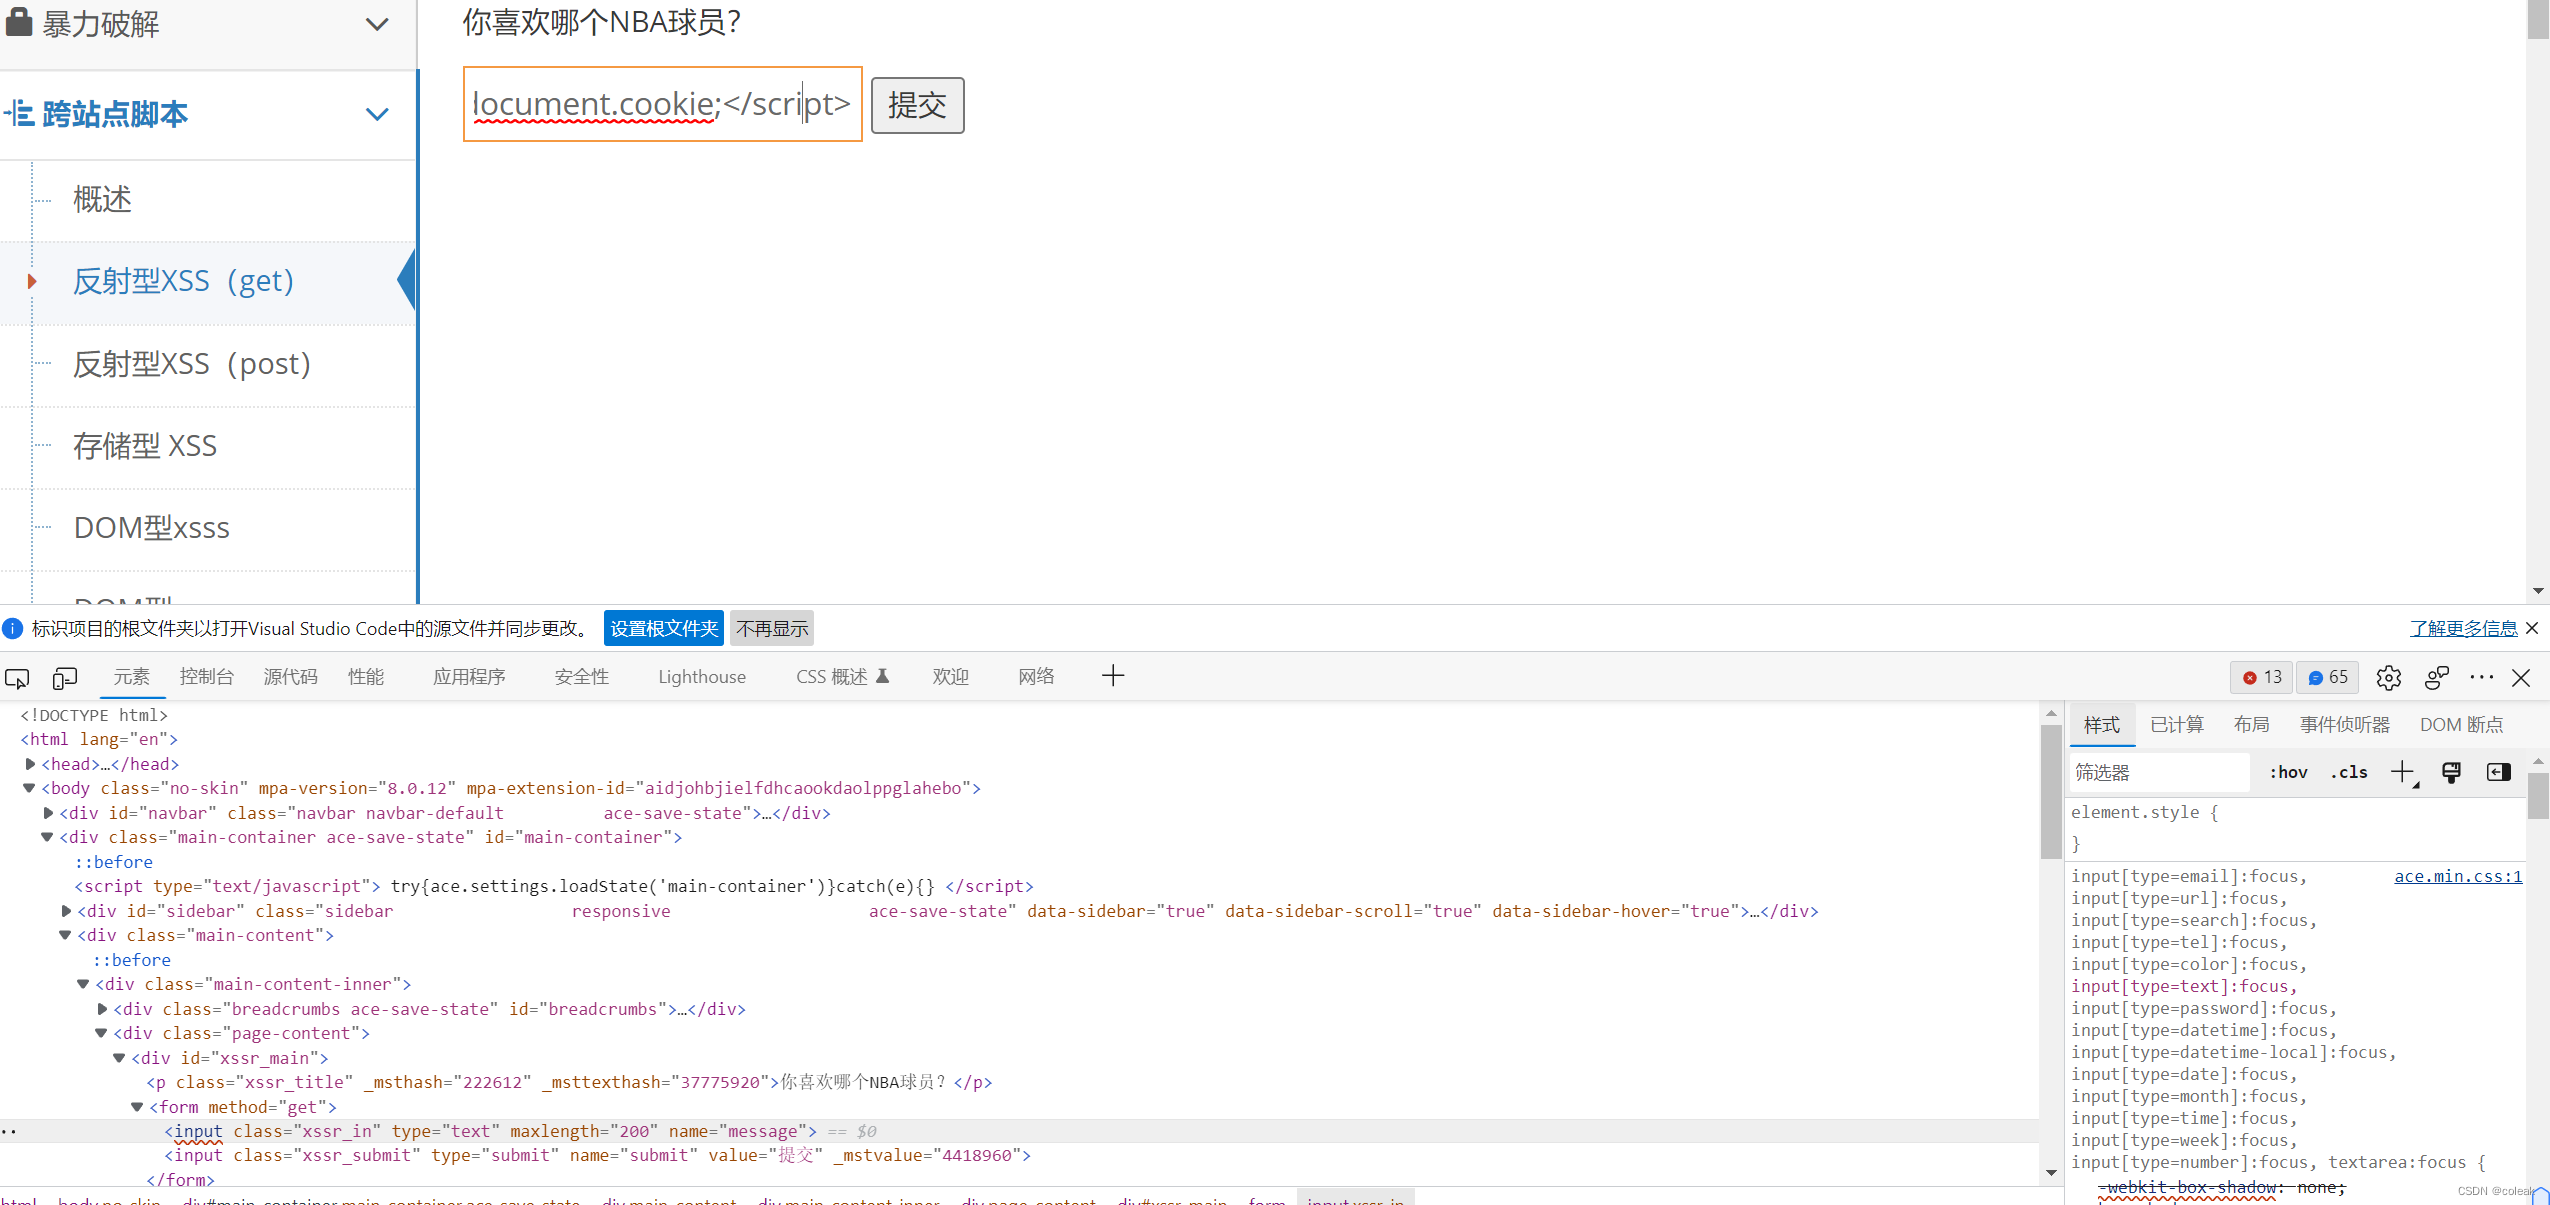
Task: Expand the div#navbar node
Action: [x=48, y=813]
